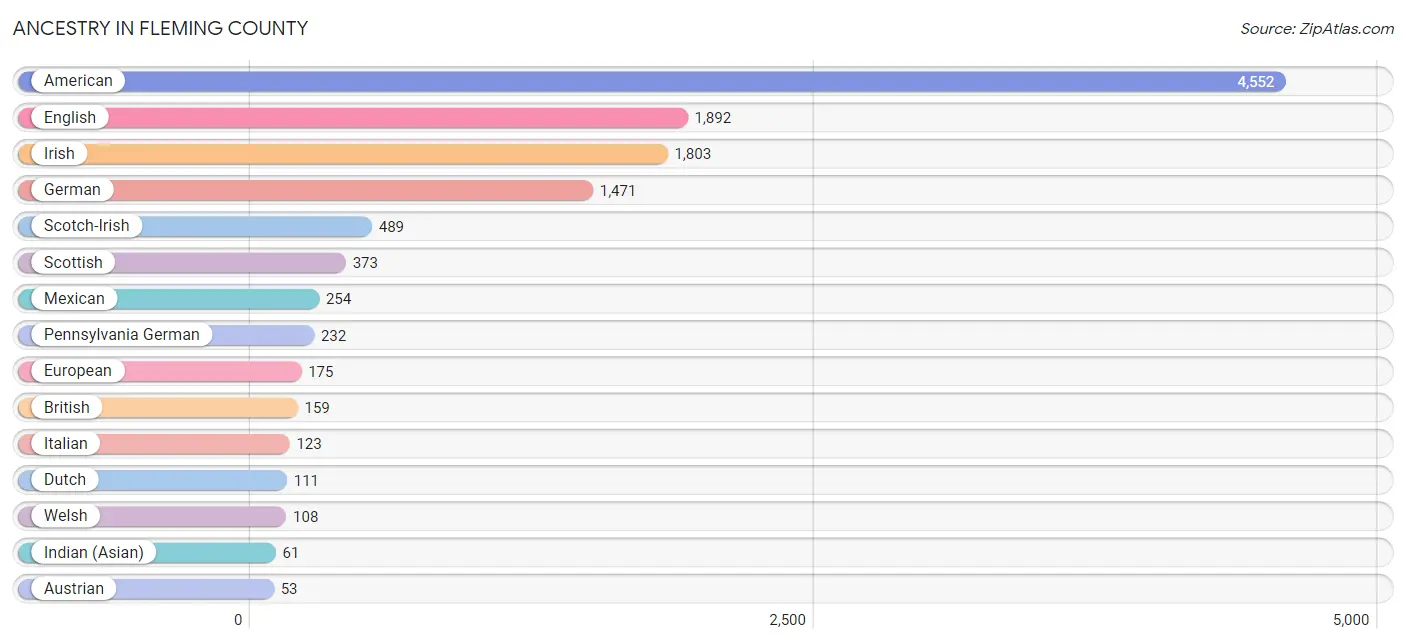Click the Welsh label
Image resolution: width=1406 pixels, height=644 pixels.
[65, 516]
